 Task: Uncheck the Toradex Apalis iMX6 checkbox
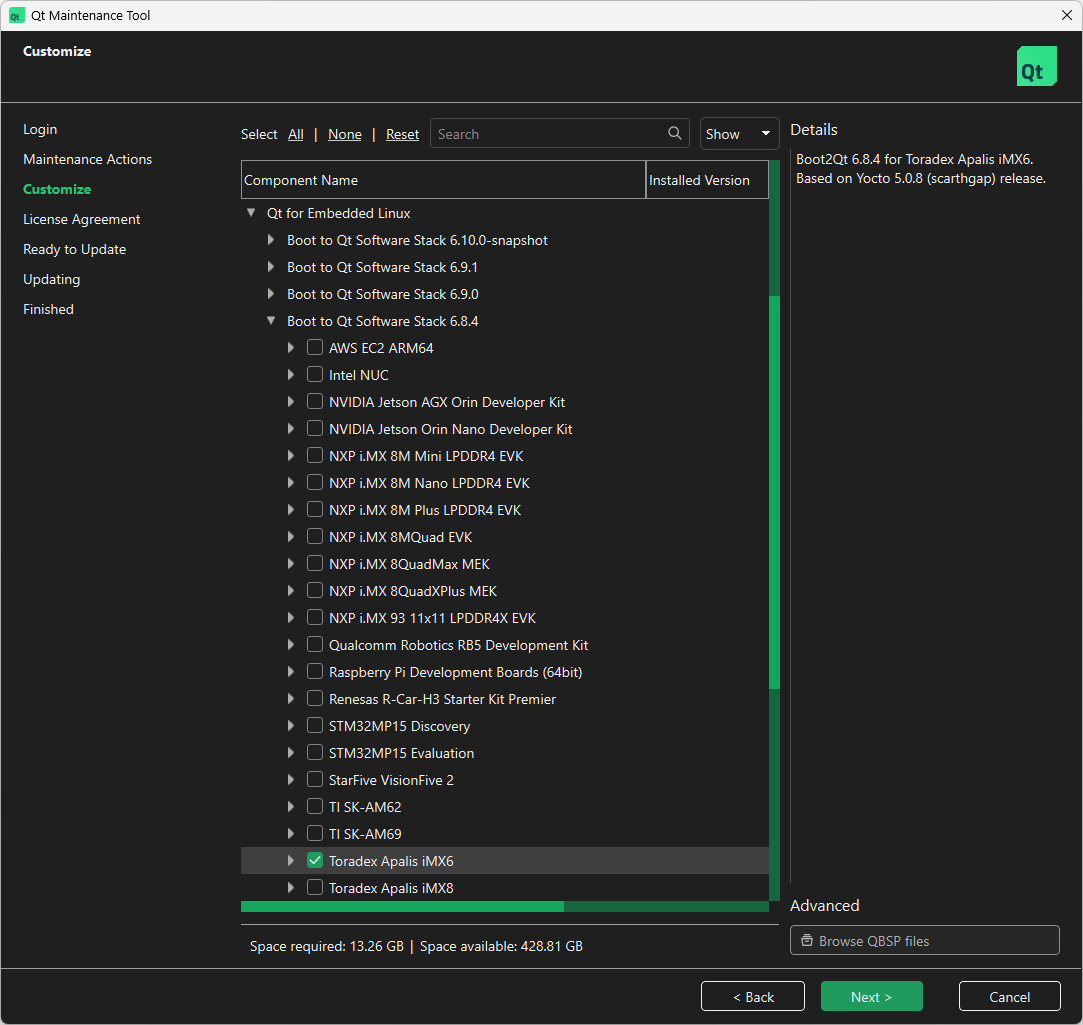pyautogui.click(x=315, y=861)
